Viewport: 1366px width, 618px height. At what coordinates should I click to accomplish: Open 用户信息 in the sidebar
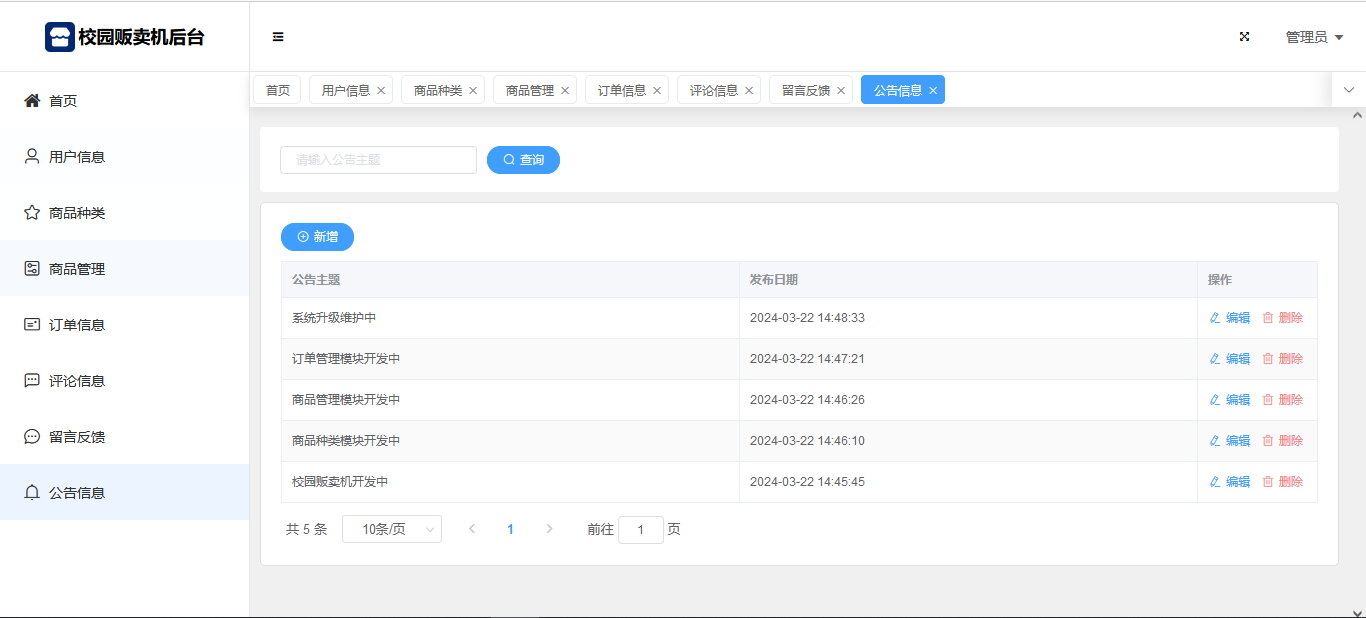76,157
